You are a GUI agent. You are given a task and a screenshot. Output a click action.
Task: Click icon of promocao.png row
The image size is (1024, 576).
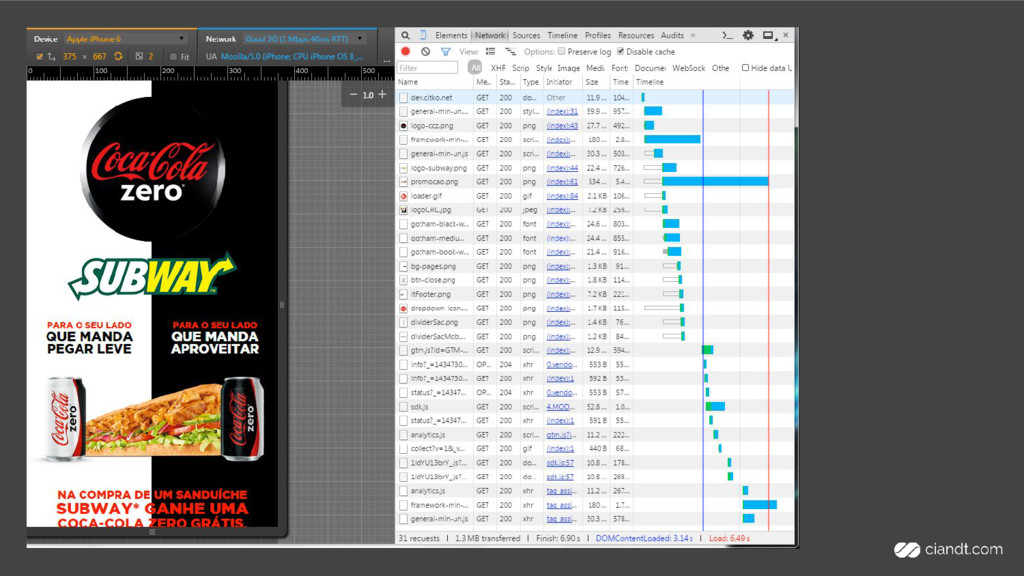coord(404,182)
